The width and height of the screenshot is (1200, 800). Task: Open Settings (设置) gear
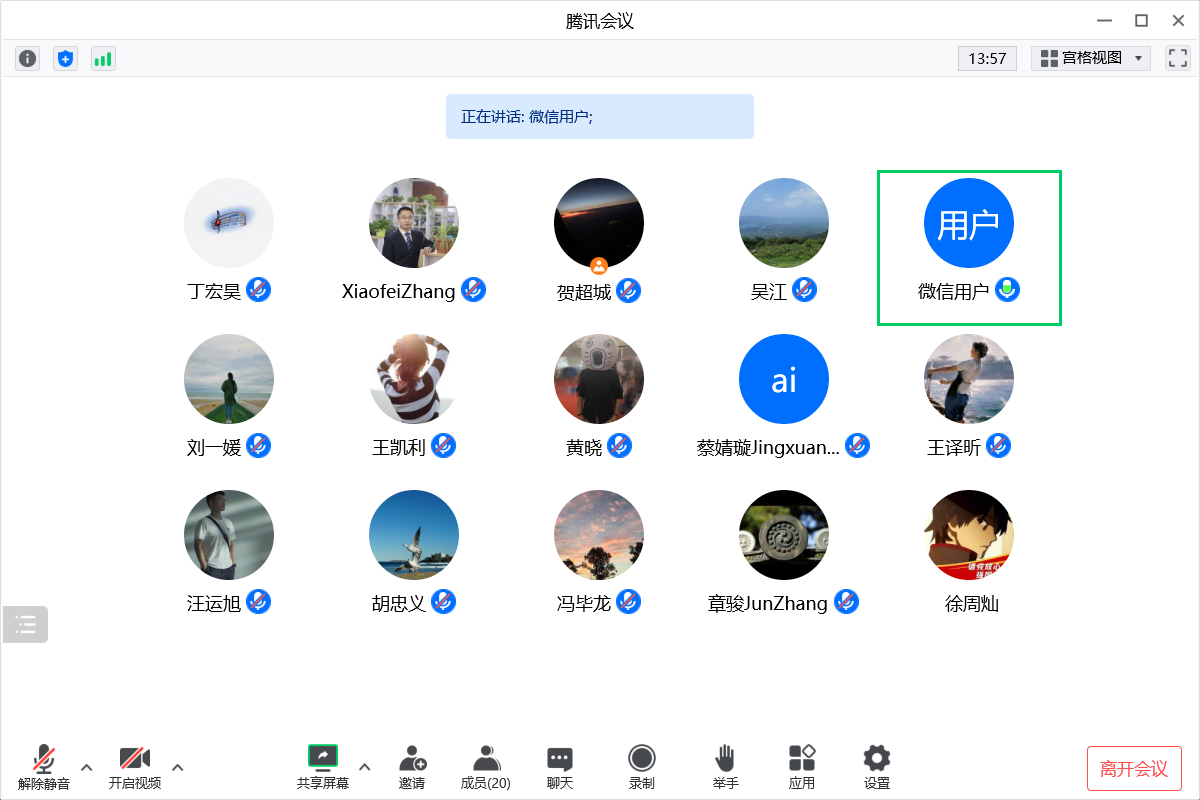877,767
